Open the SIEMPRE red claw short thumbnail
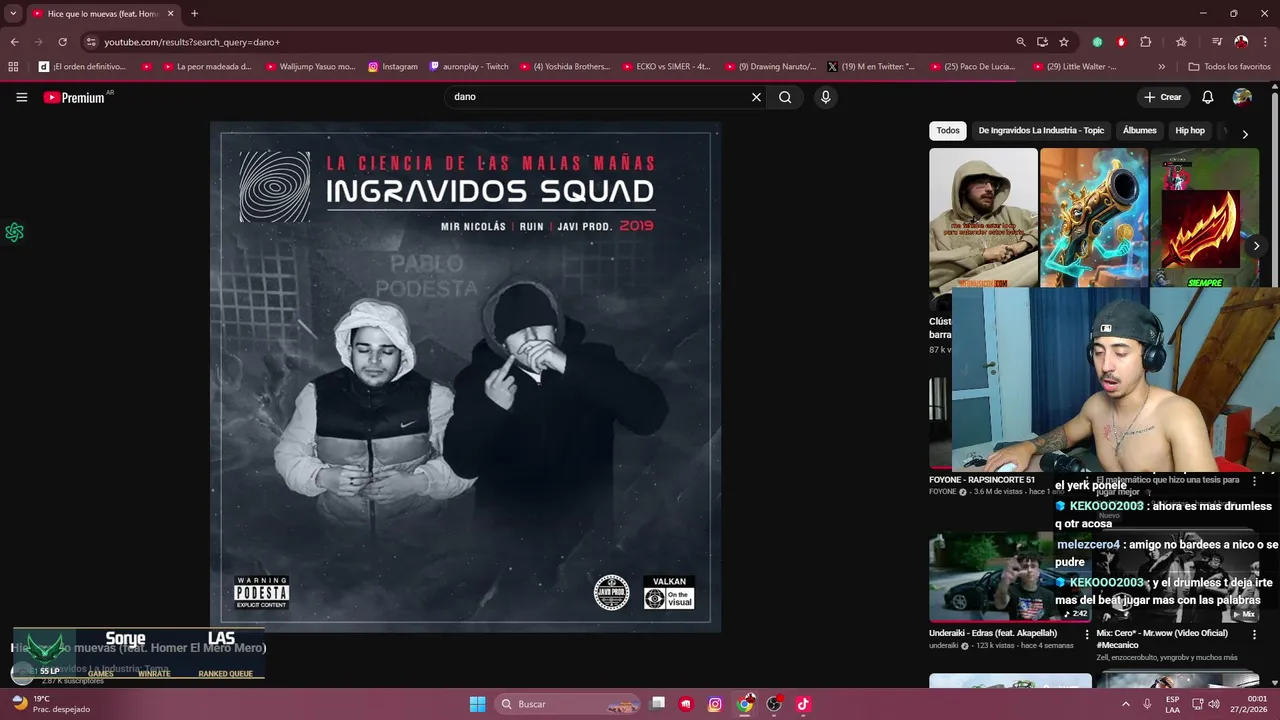Viewport: 1280px width, 720px height. [1205, 218]
